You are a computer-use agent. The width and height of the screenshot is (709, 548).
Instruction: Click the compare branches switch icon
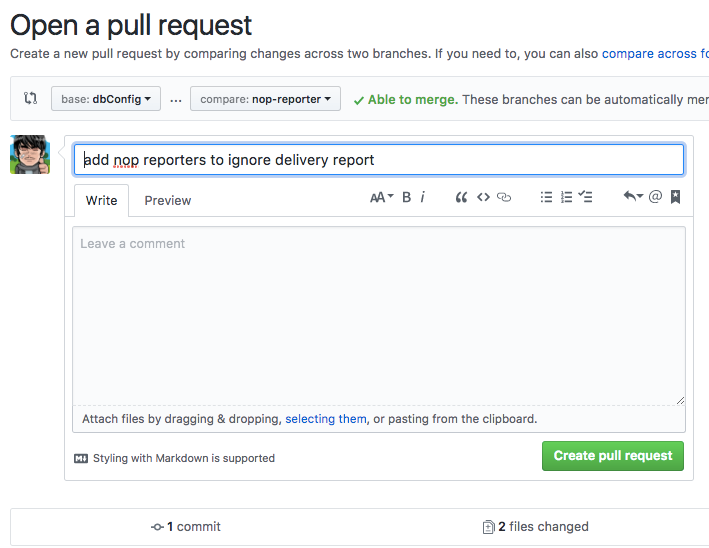coord(30,98)
